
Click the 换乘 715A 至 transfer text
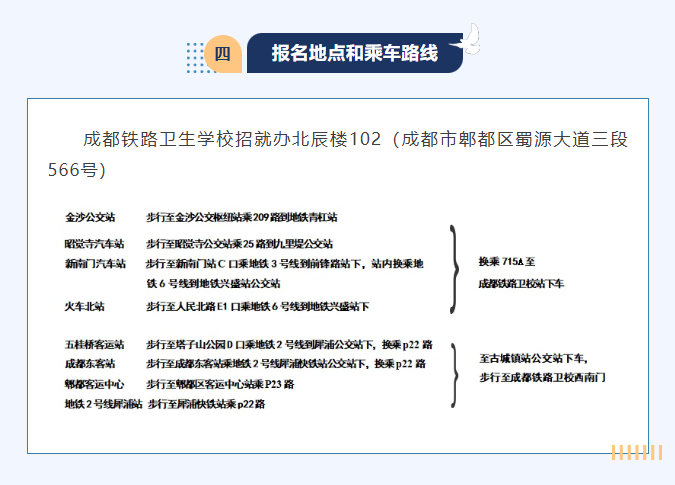pos(507,261)
